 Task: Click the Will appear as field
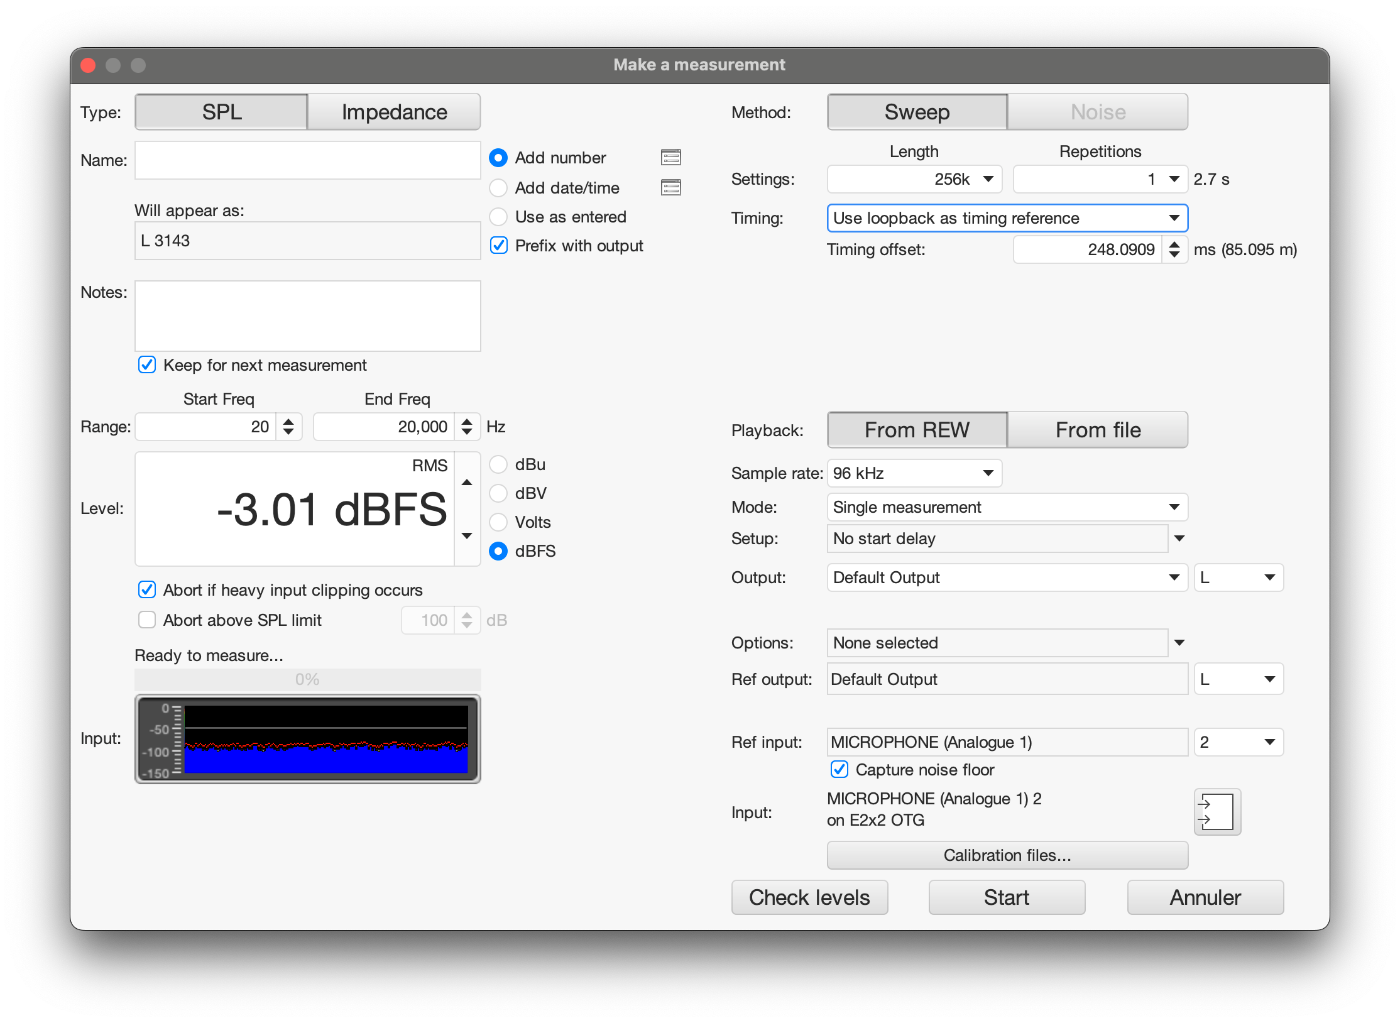(307, 241)
